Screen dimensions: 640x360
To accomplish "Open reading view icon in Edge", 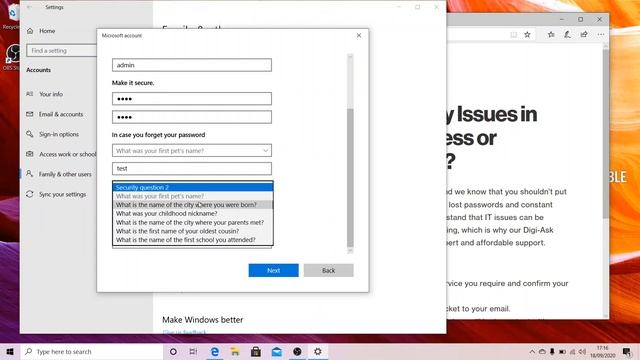I will point(513,35).
